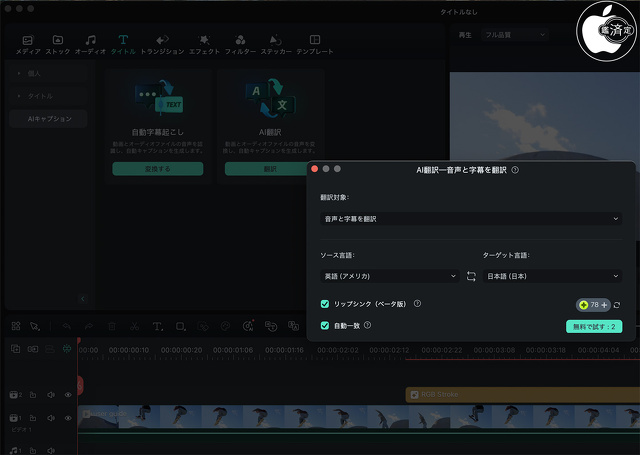Open the ステッカー tab
Screen dimensions: 640x455
[x=276, y=44]
